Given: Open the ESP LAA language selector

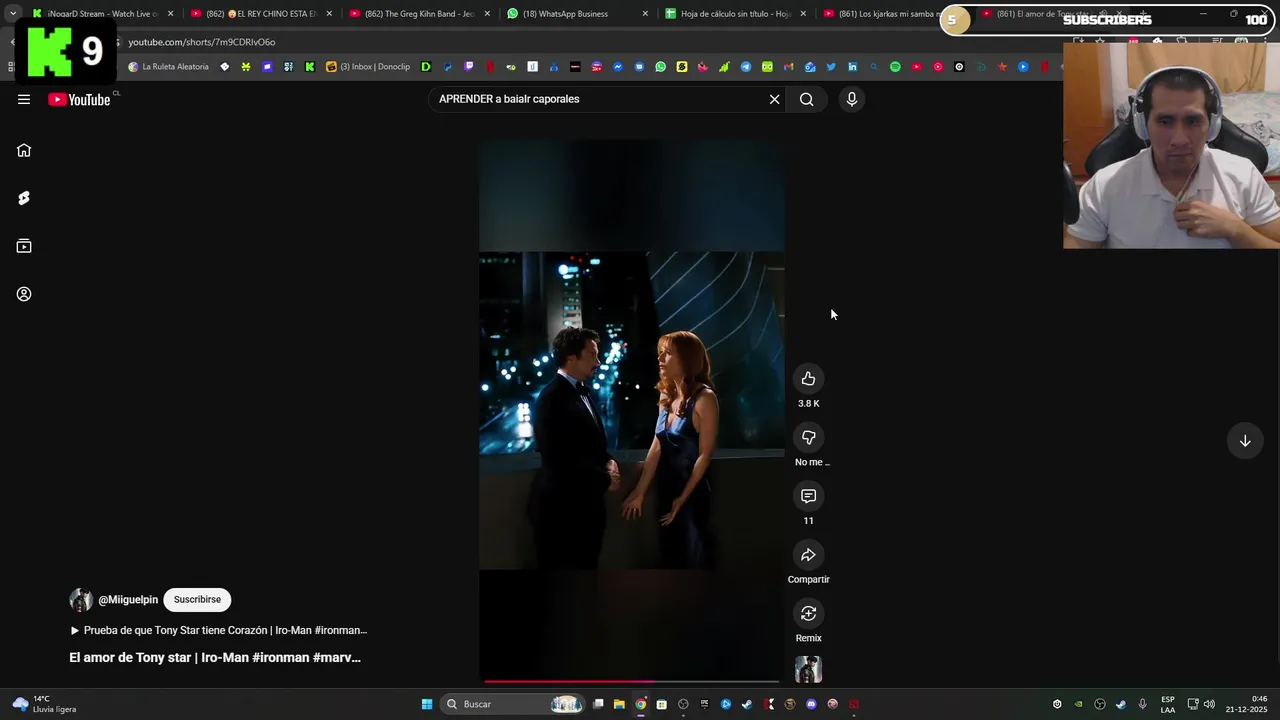Looking at the screenshot, I should (x=1168, y=704).
